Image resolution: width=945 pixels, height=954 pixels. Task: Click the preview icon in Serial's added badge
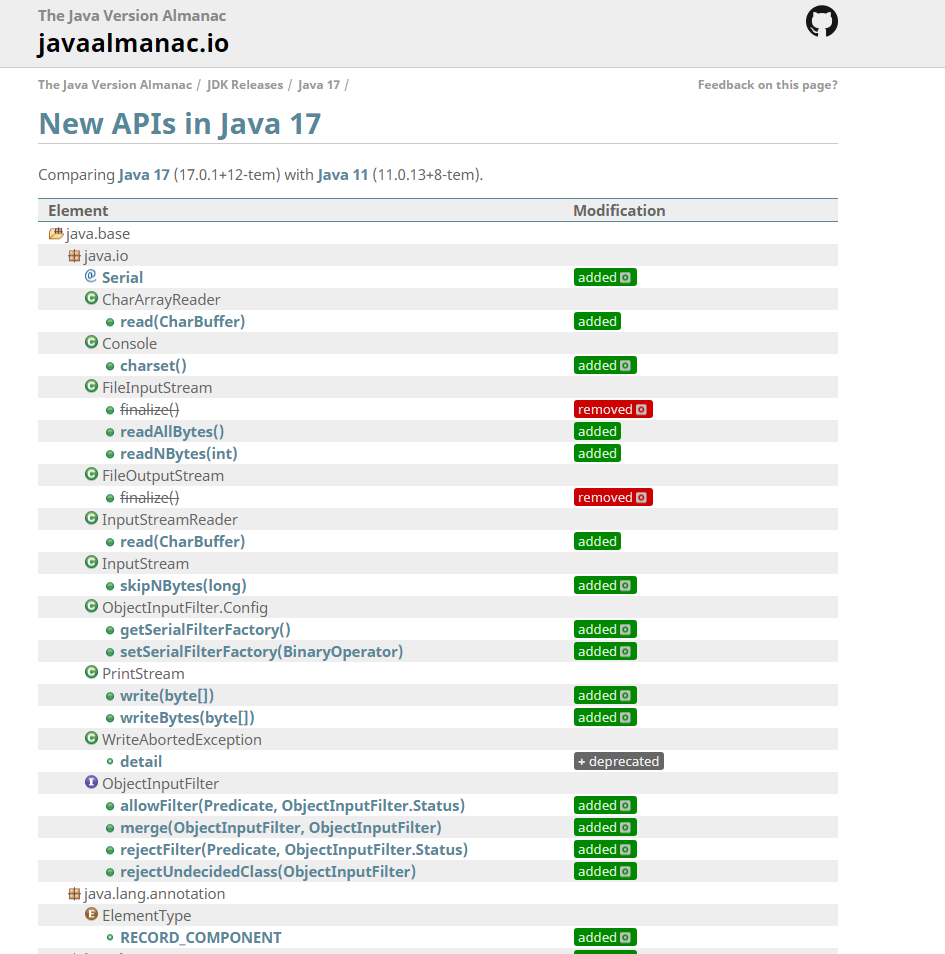tap(625, 277)
